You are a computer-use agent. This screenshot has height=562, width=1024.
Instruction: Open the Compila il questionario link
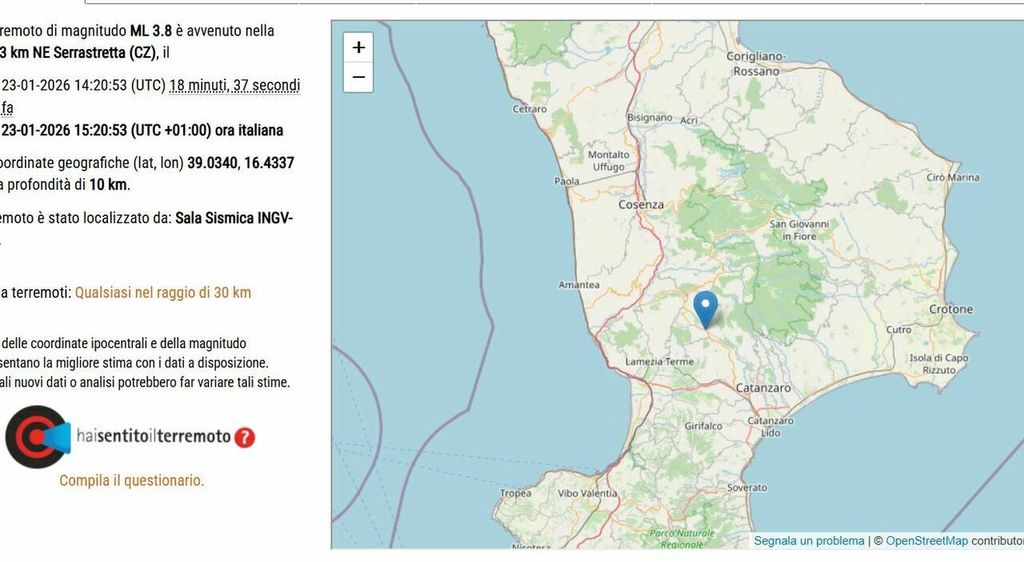pos(131,480)
